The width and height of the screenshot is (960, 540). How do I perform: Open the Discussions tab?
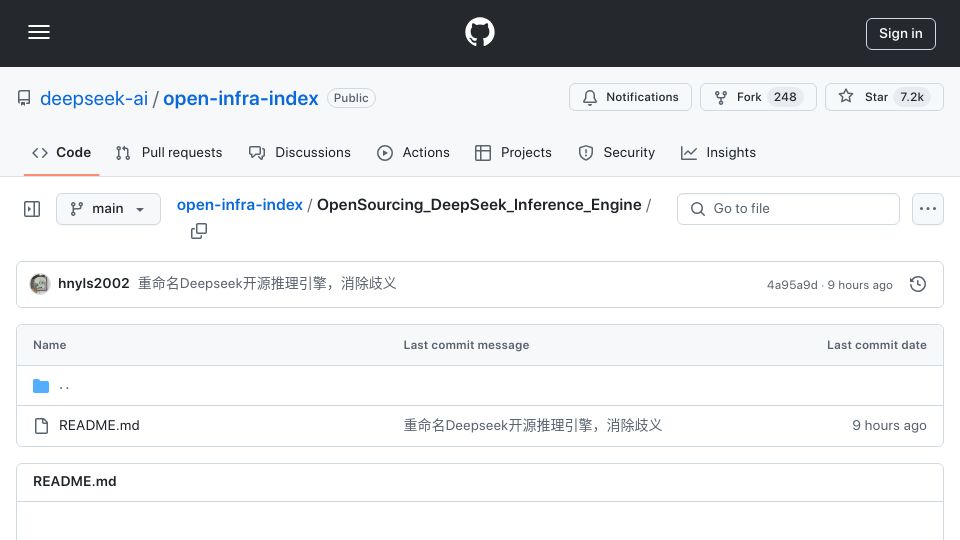pos(300,152)
